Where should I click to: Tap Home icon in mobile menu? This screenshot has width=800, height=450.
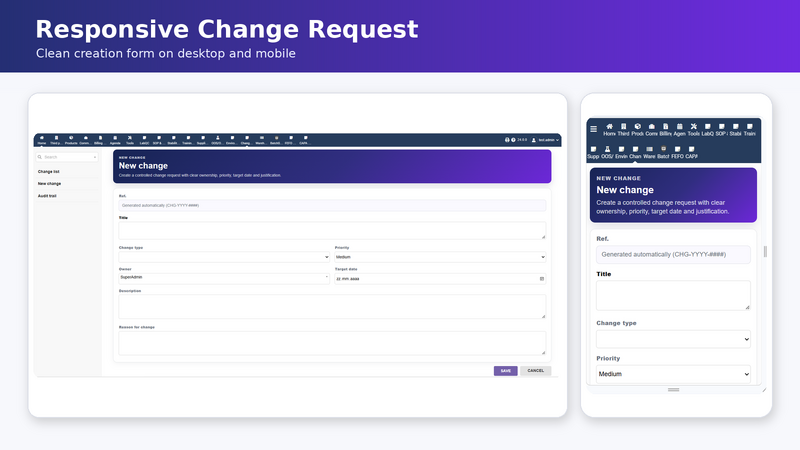(x=609, y=126)
